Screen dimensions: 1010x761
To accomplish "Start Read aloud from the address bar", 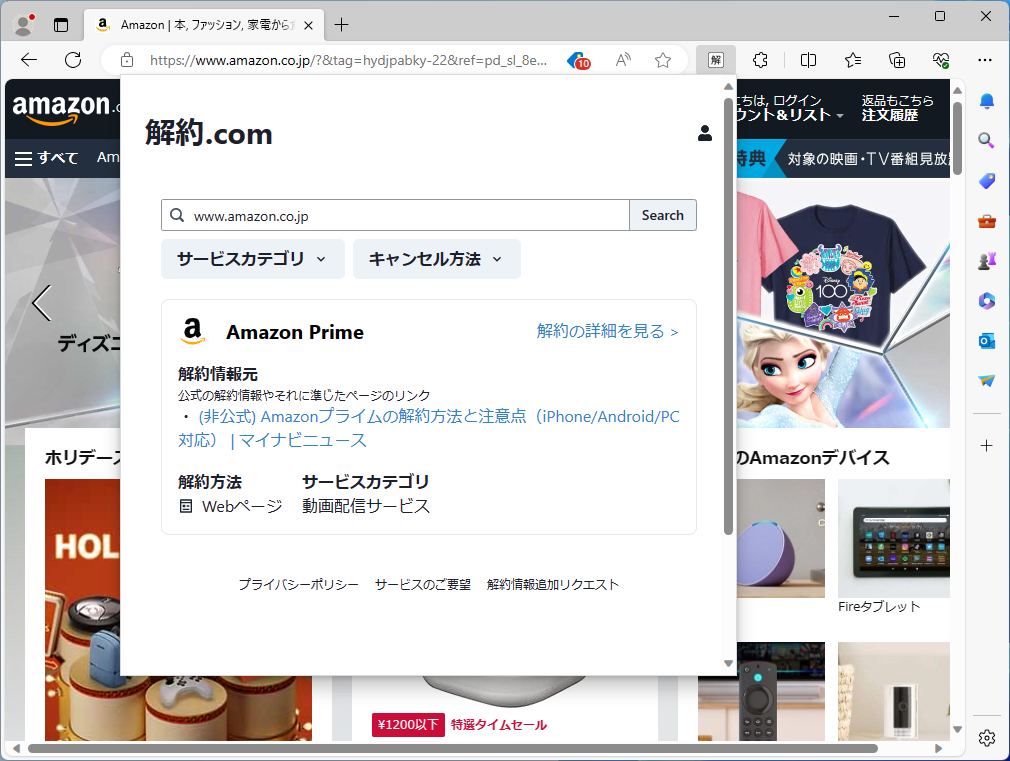I will [623, 60].
